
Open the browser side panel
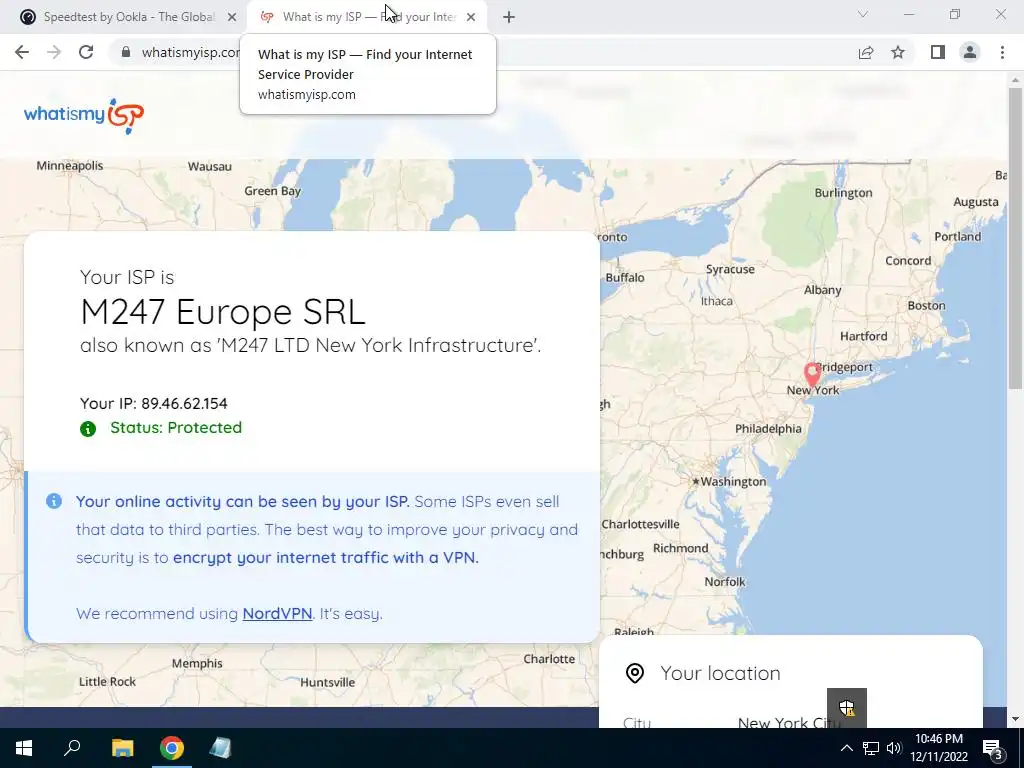coord(938,52)
